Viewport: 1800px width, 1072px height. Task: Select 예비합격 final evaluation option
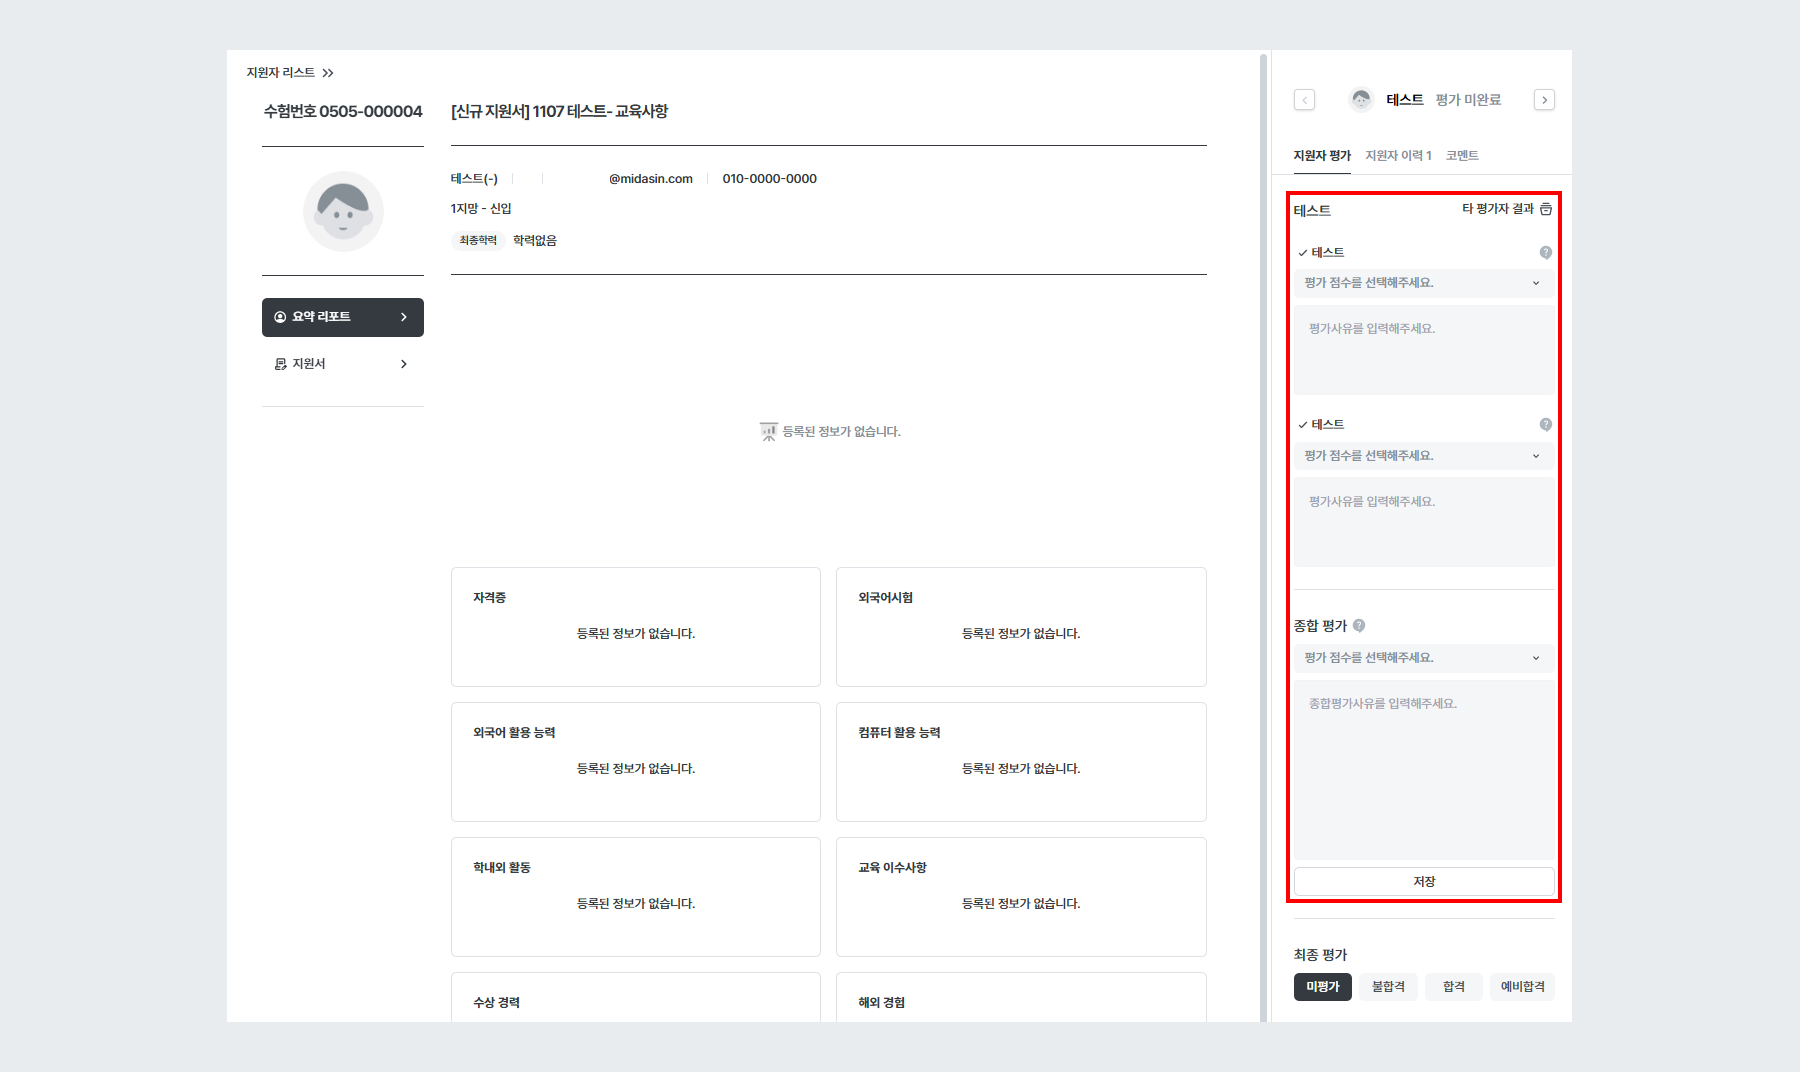coord(1522,987)
